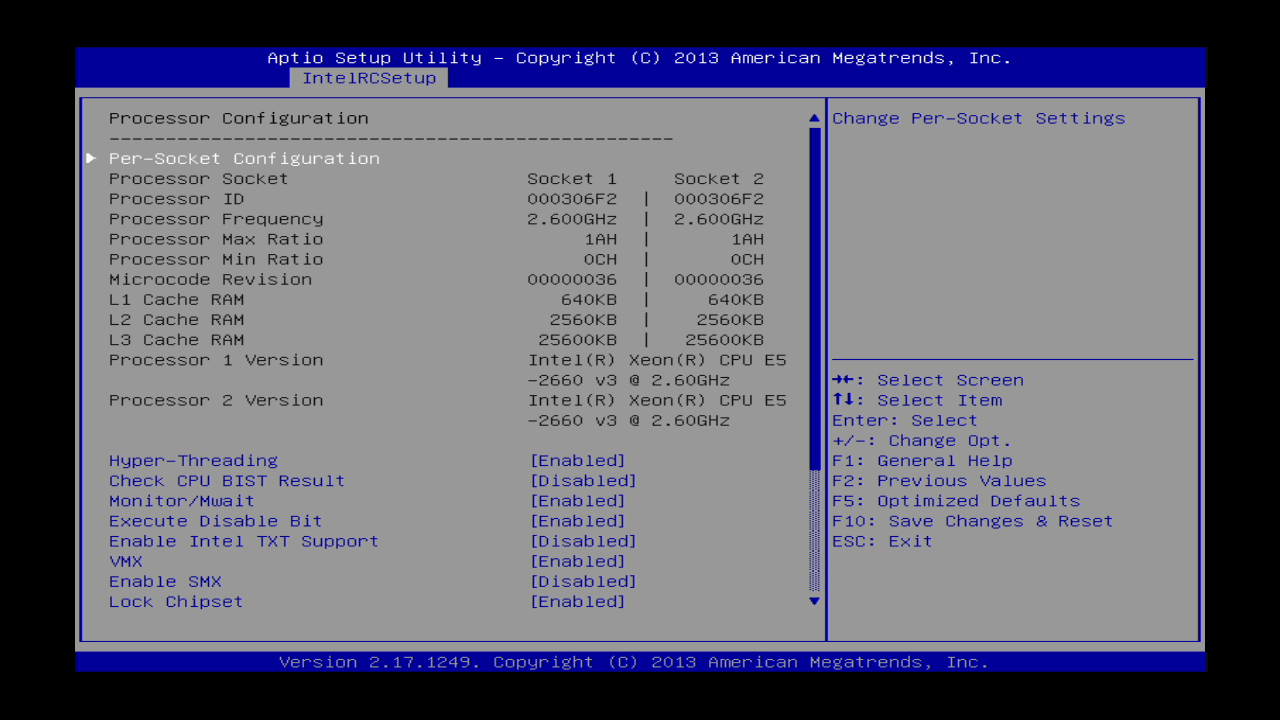Click the Processor Configuration heading
The width and height of the screenshot is (1280, 720).
coord(239,118)
